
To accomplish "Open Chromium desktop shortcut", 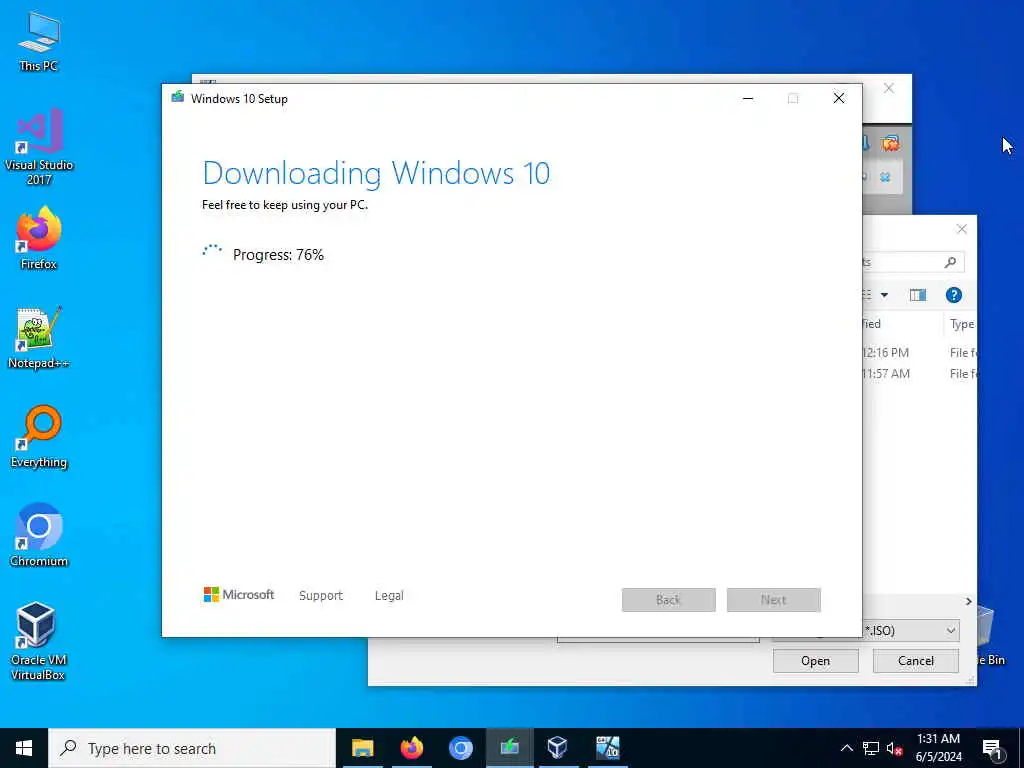I will [39, 536].
